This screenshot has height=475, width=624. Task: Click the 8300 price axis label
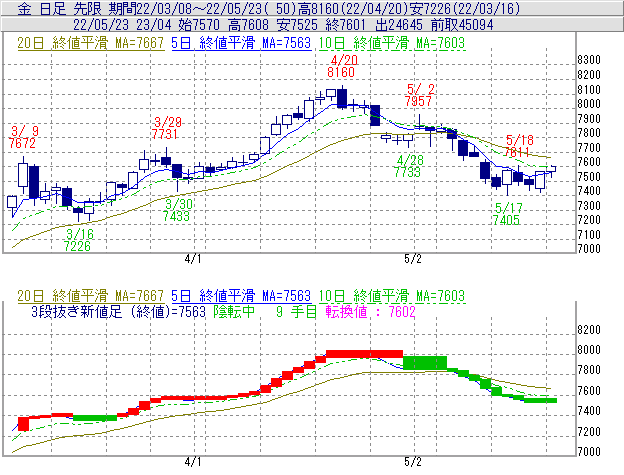589,60
